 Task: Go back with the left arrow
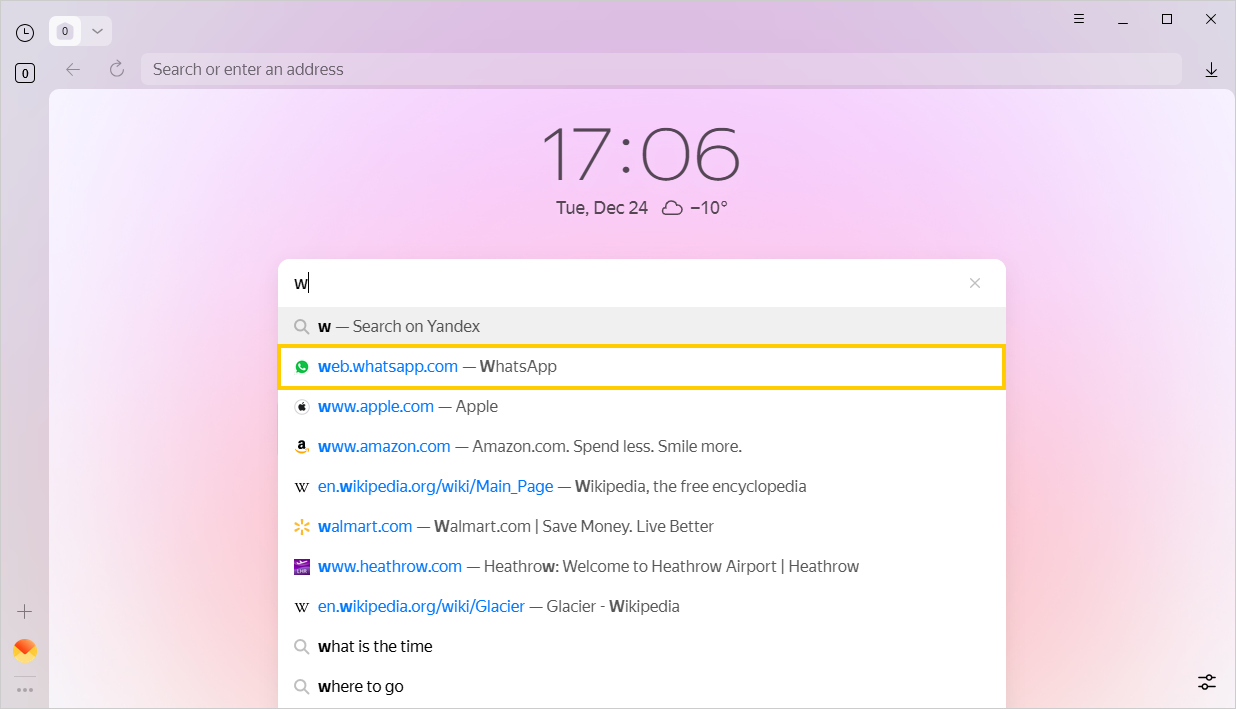pos(72,69)
